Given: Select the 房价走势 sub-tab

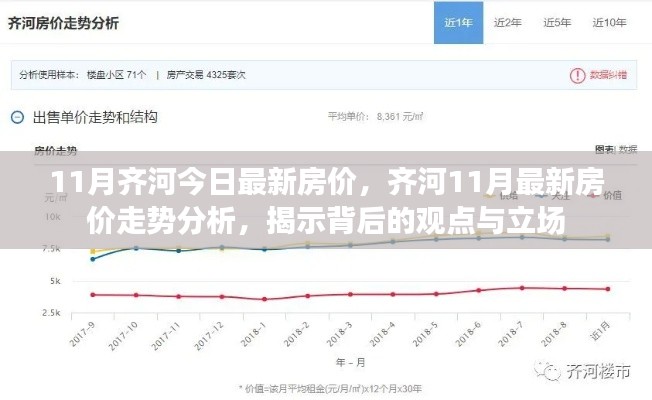Looking at the screenshot, I should [56, 151].
